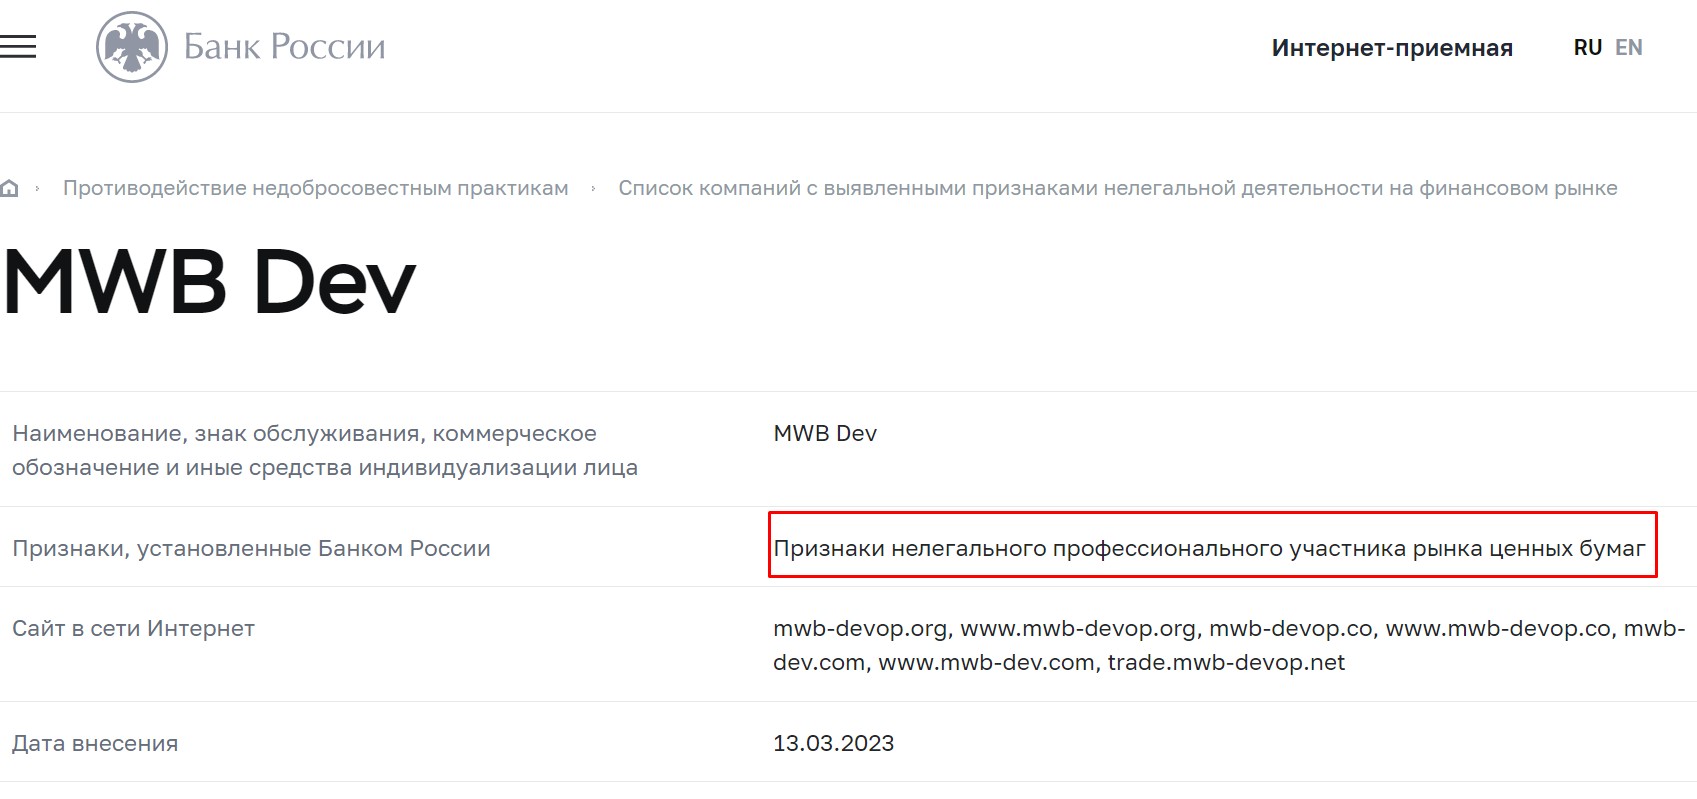Screen dimensions: 1697x799
Task: Click the MWB Dev page heading
Action: [x=209, y=282]
